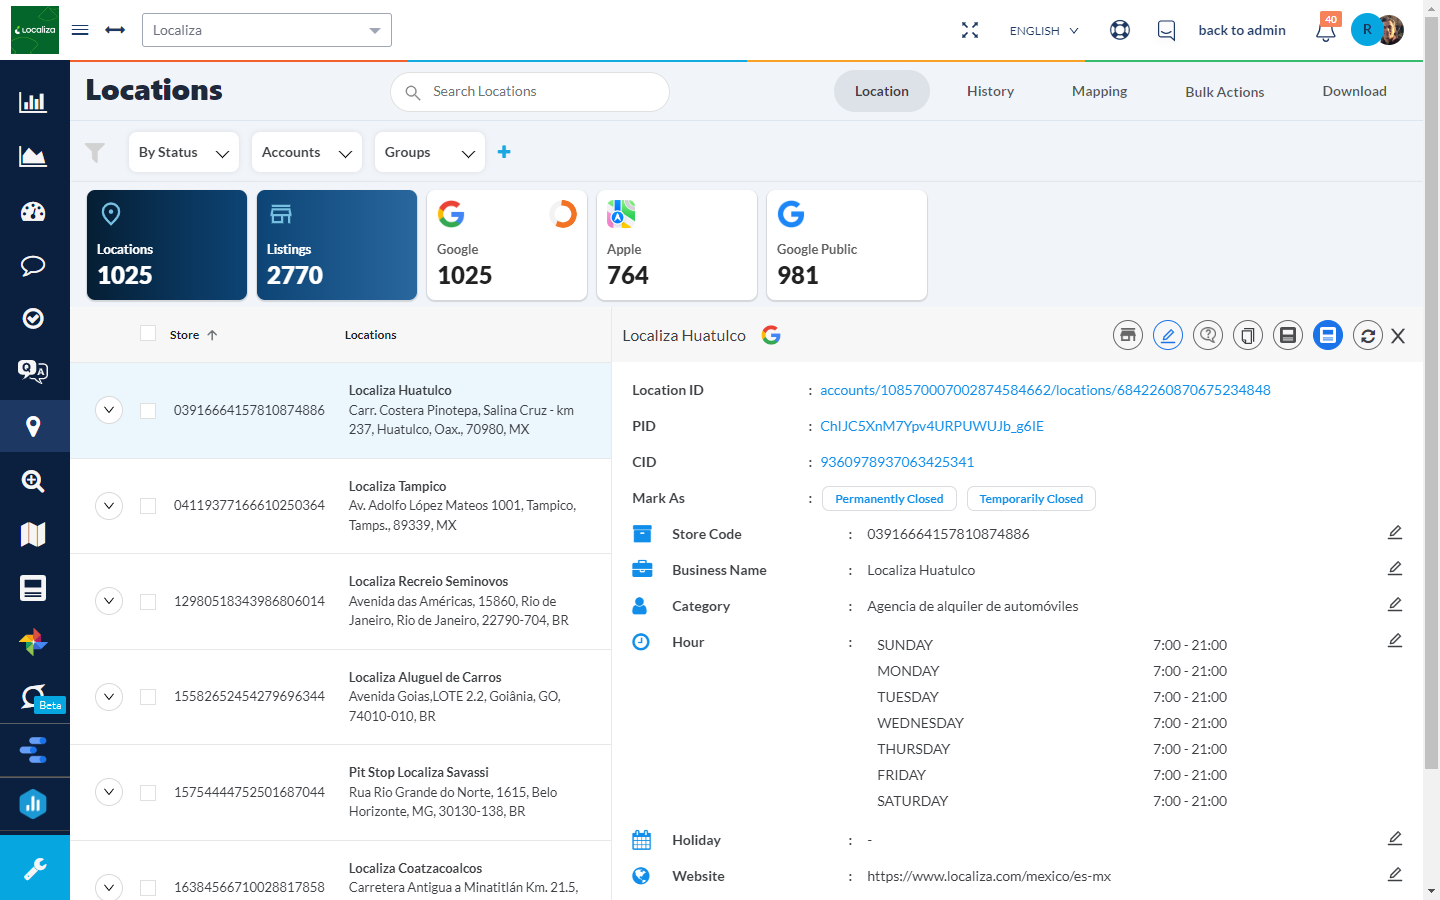1440x900 pixels.
Task: Open the notifications bell icon
Action: [x=1326, y=31]
